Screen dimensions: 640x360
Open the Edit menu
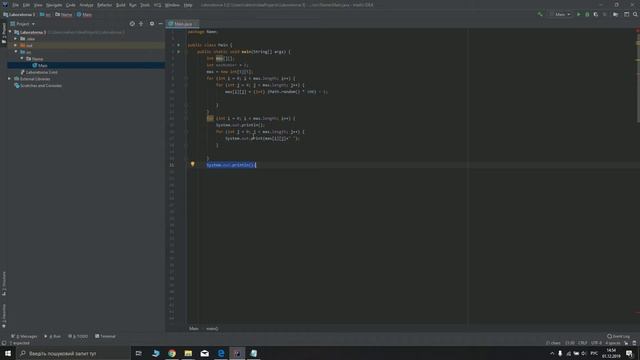coord(26,5)
